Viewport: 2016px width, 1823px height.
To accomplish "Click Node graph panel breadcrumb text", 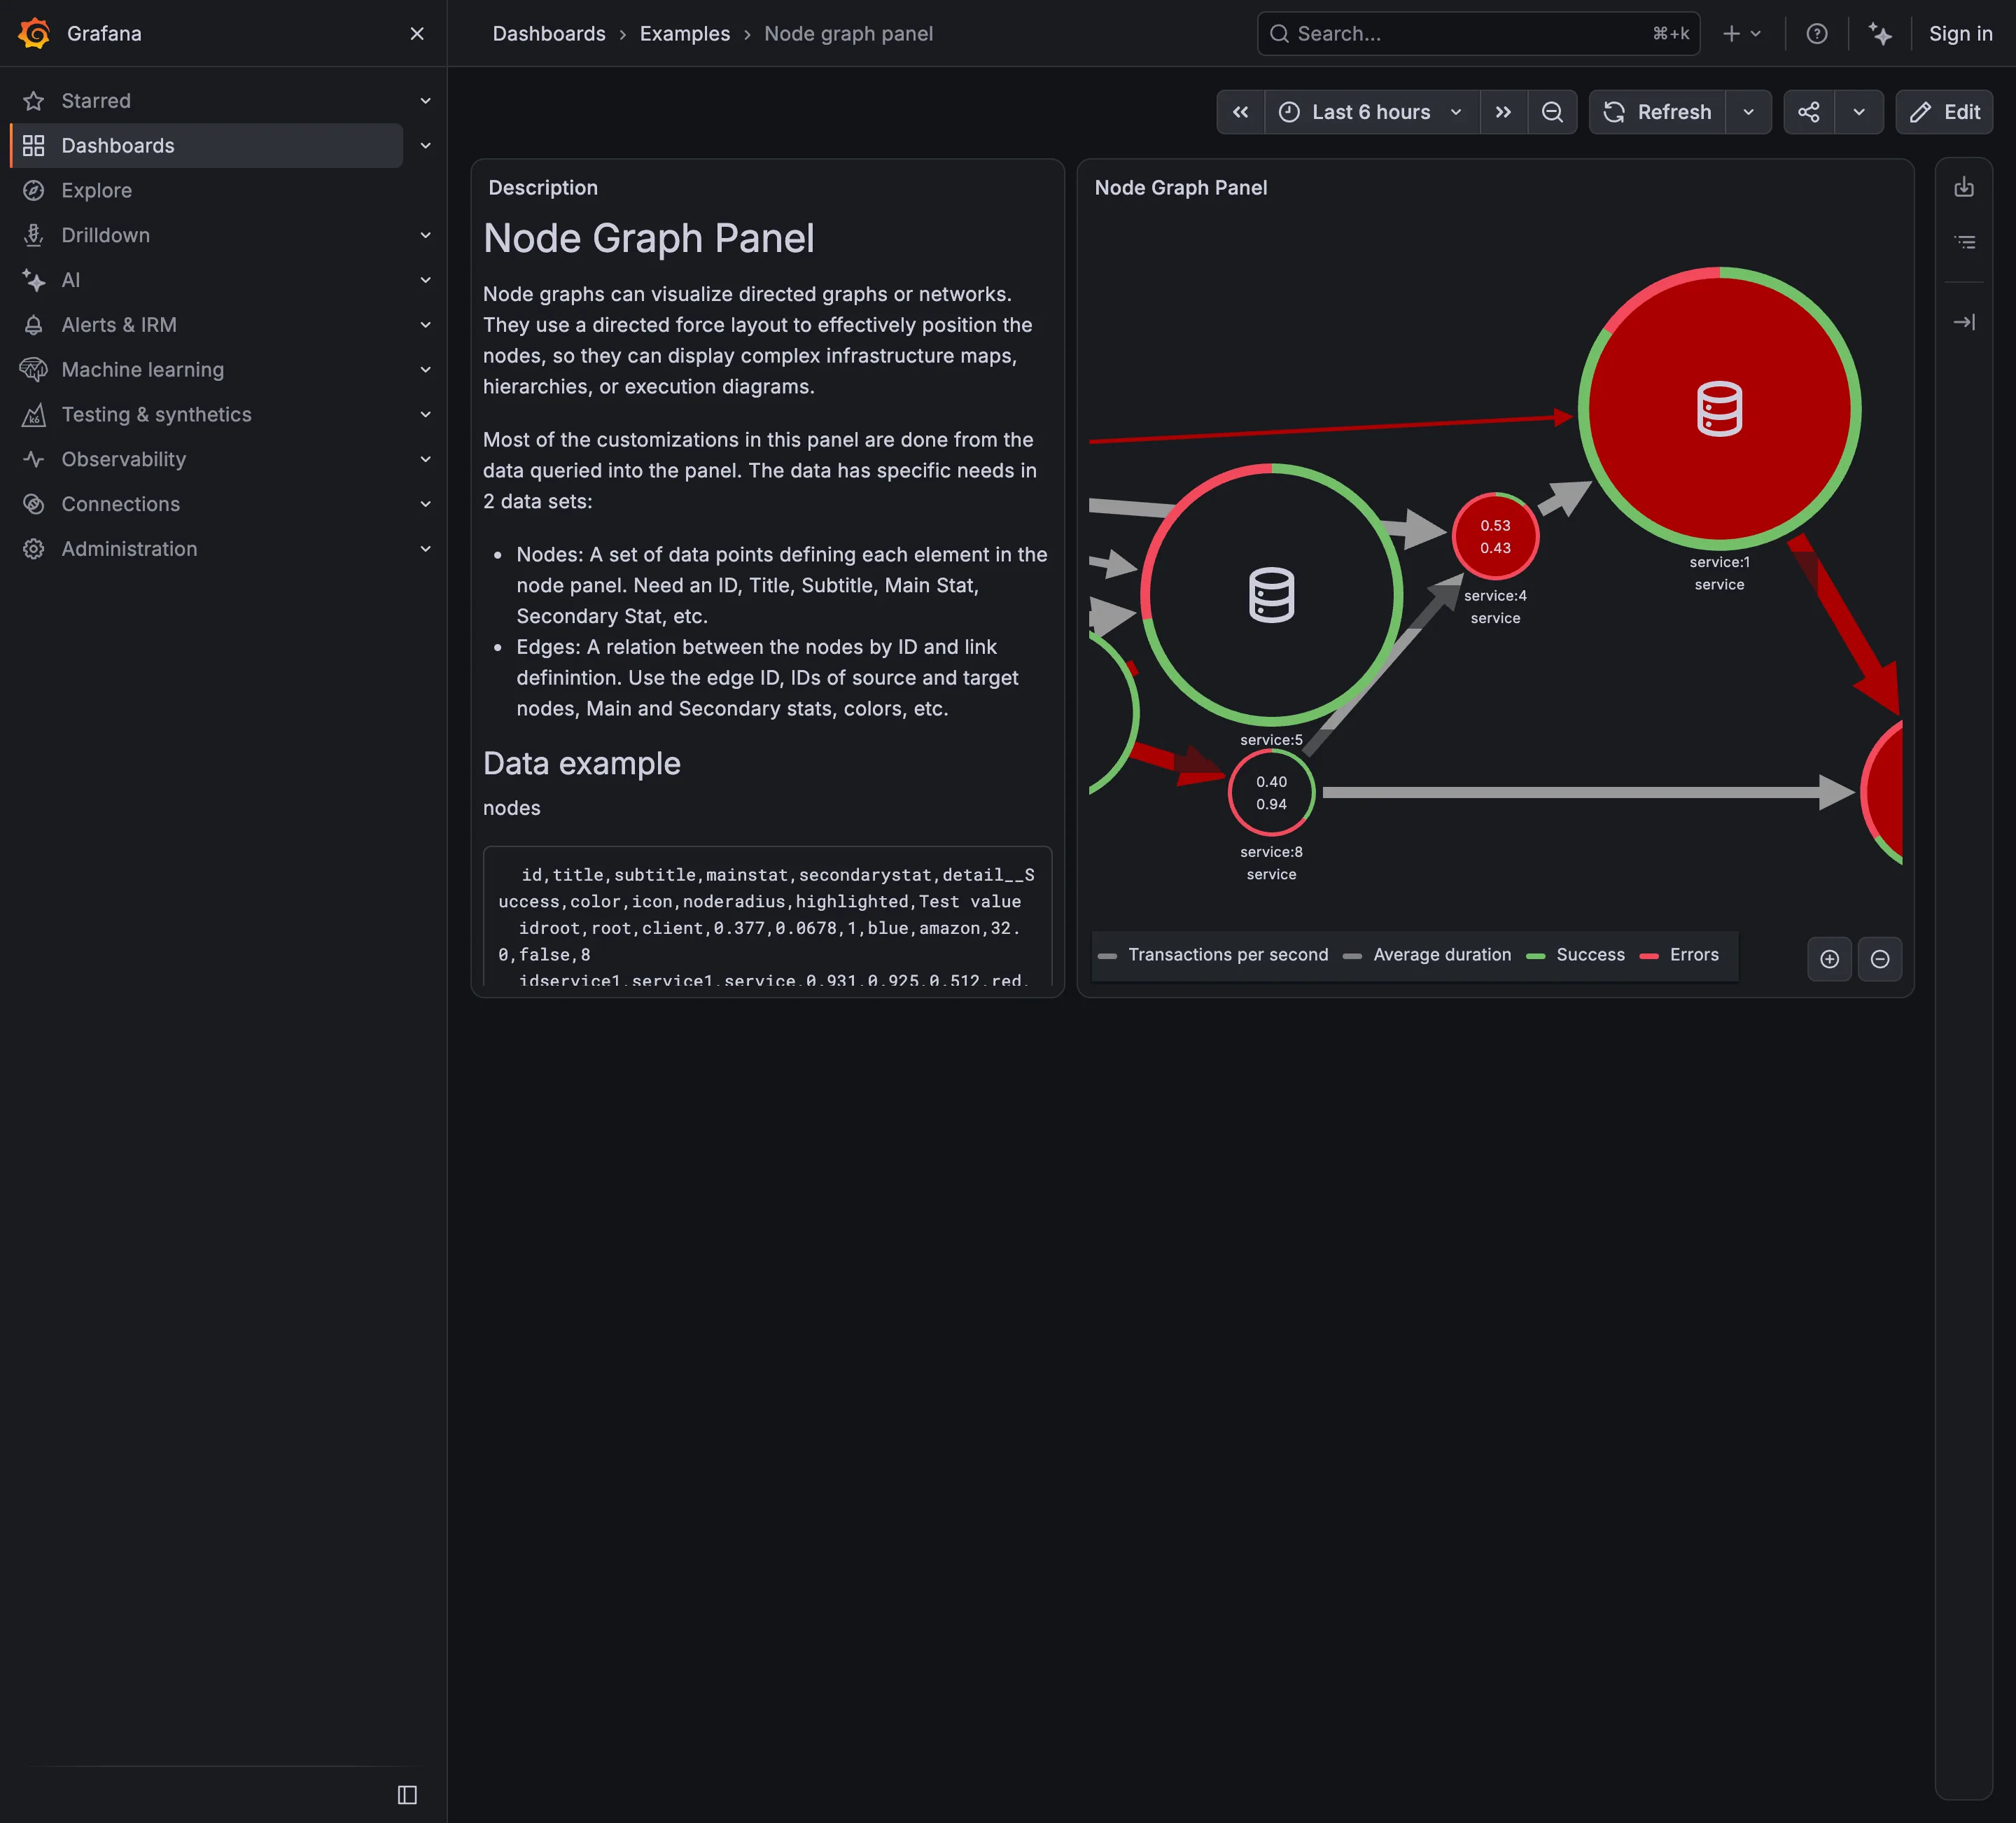I will 848,34.
